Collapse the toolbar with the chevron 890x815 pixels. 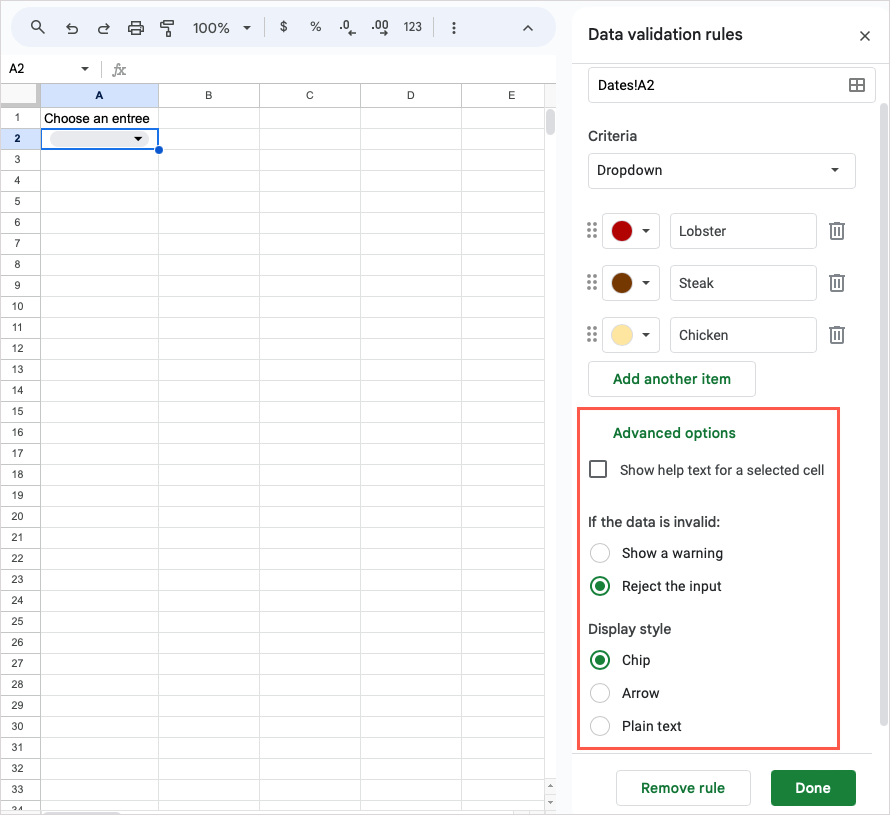(x=528, y=27)
